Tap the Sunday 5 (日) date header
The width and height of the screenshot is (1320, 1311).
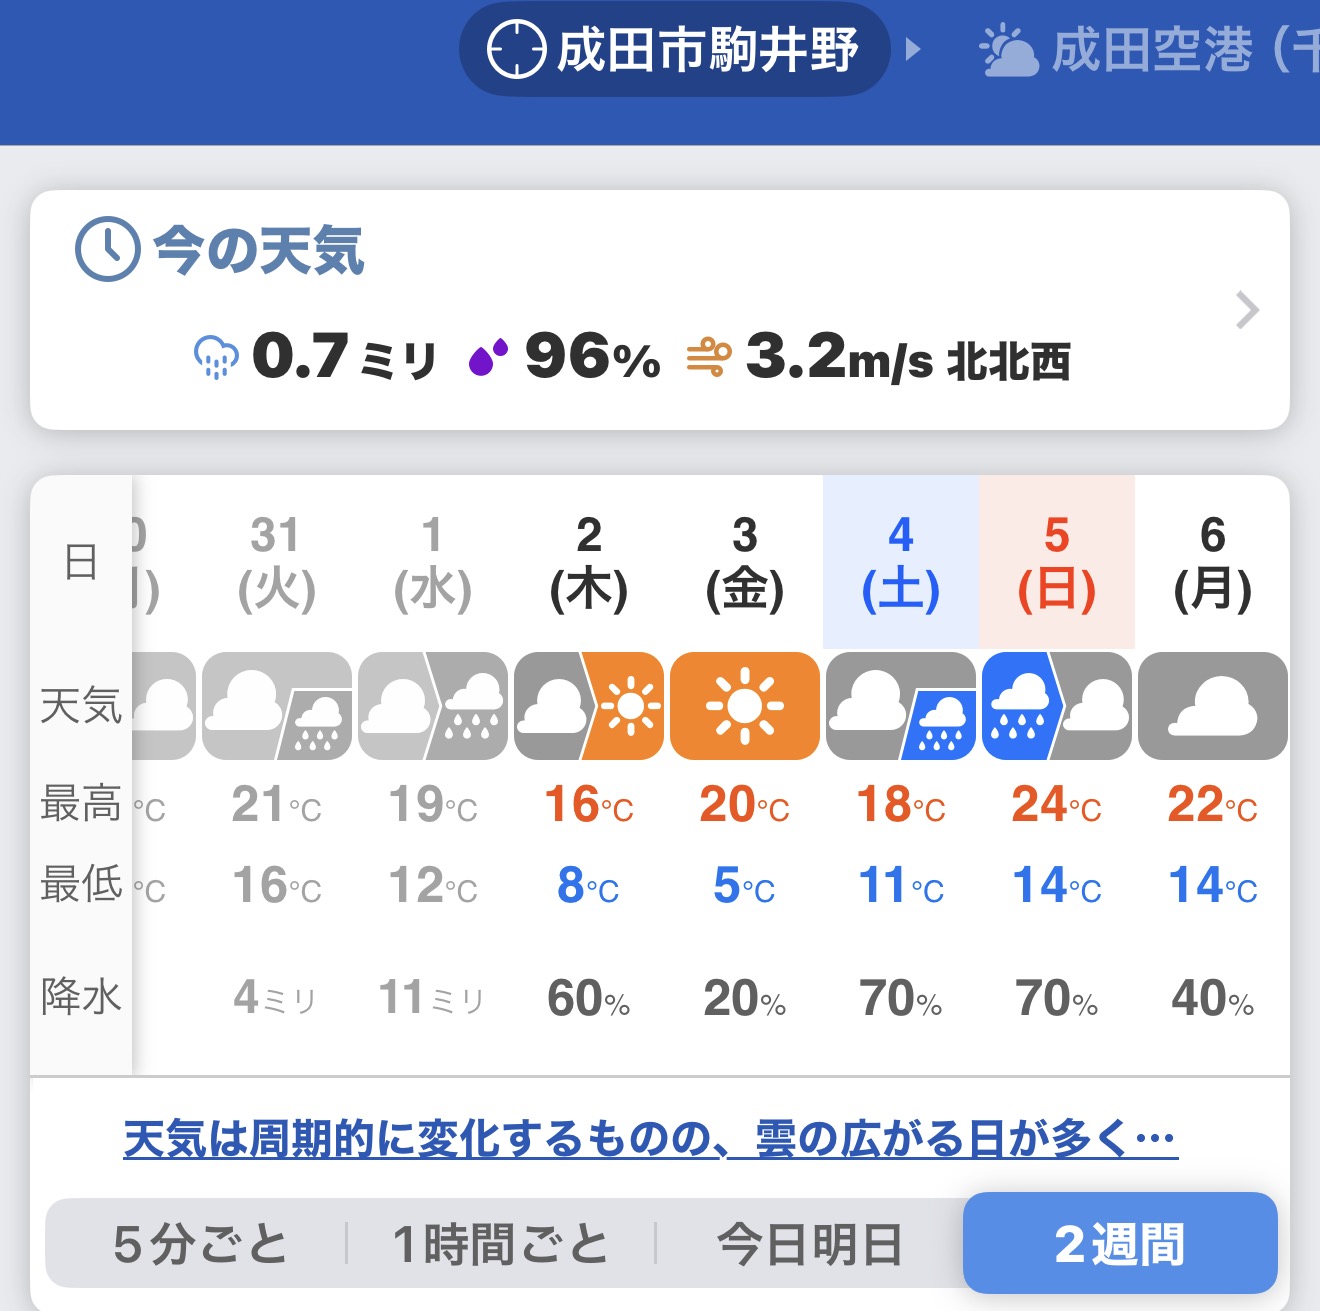1057,562
